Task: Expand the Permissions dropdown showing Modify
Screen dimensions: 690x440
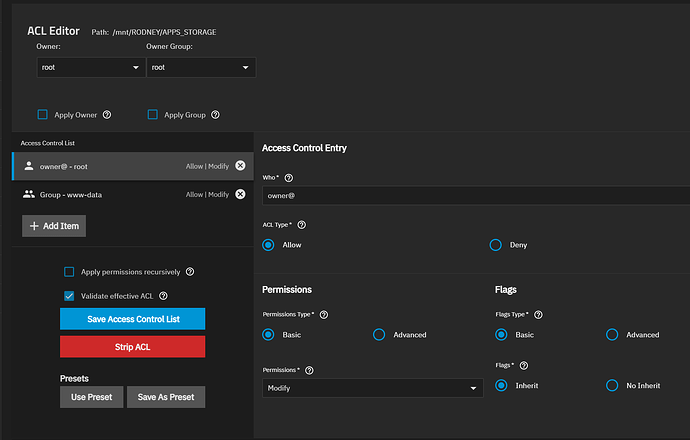Action: [x=373, y=388]
